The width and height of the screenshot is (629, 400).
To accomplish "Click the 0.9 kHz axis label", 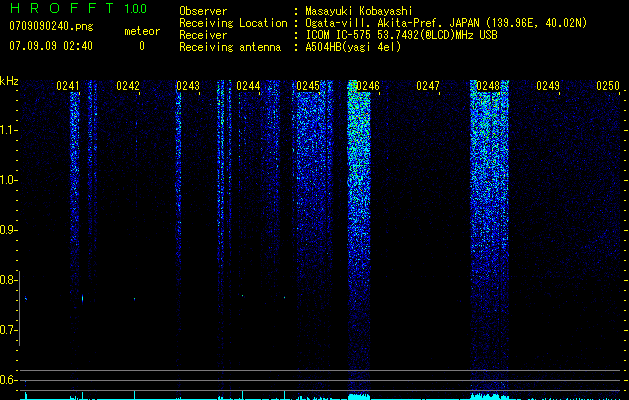I will [x=7, y=230].
